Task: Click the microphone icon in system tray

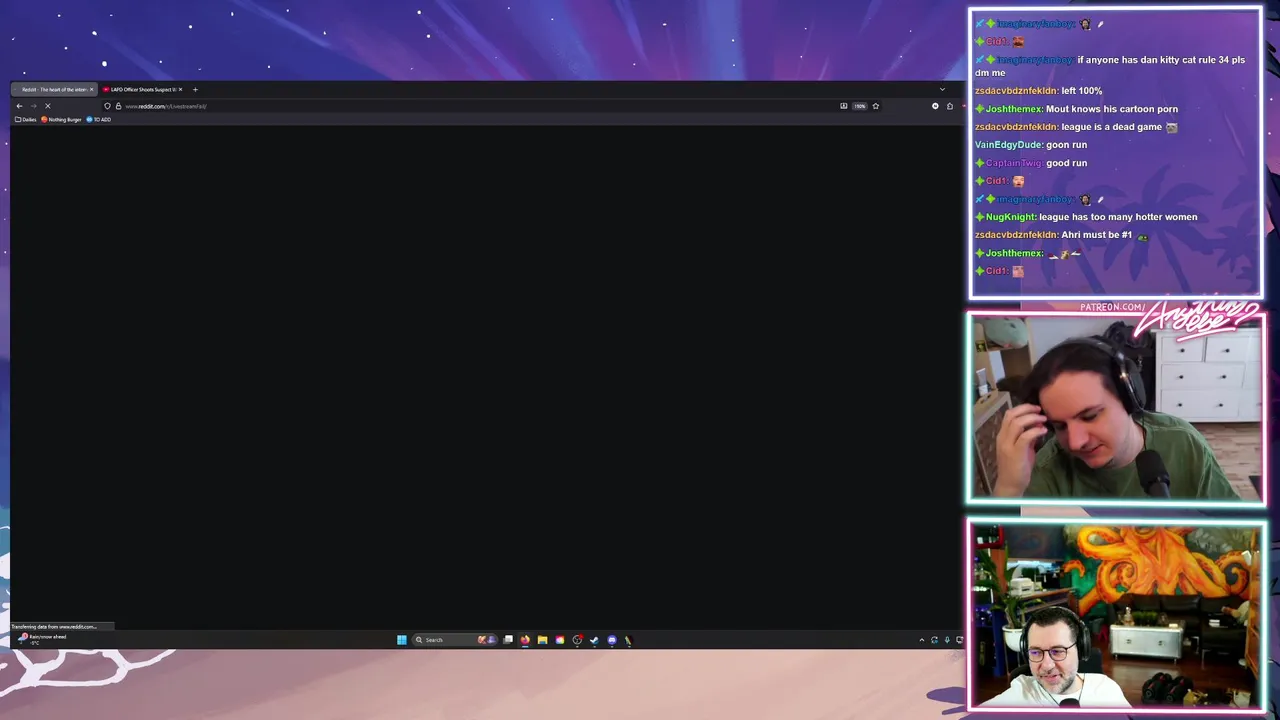Action: [947, 640]
